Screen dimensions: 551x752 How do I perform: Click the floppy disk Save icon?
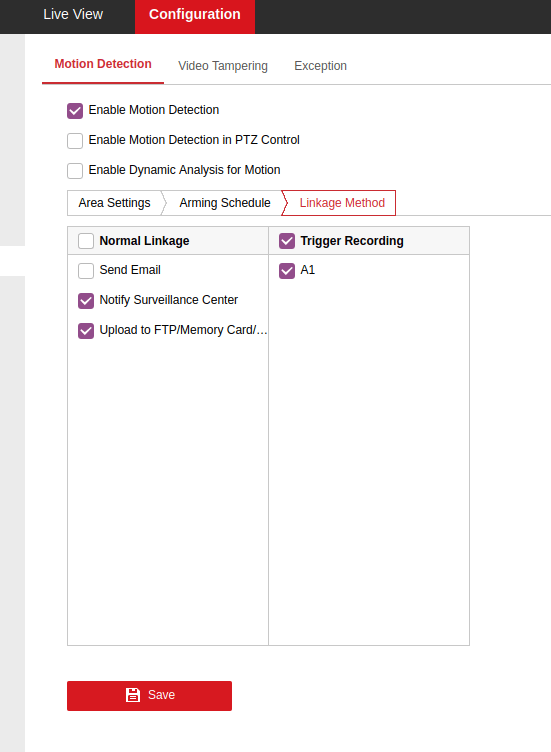tap(133, 695)
